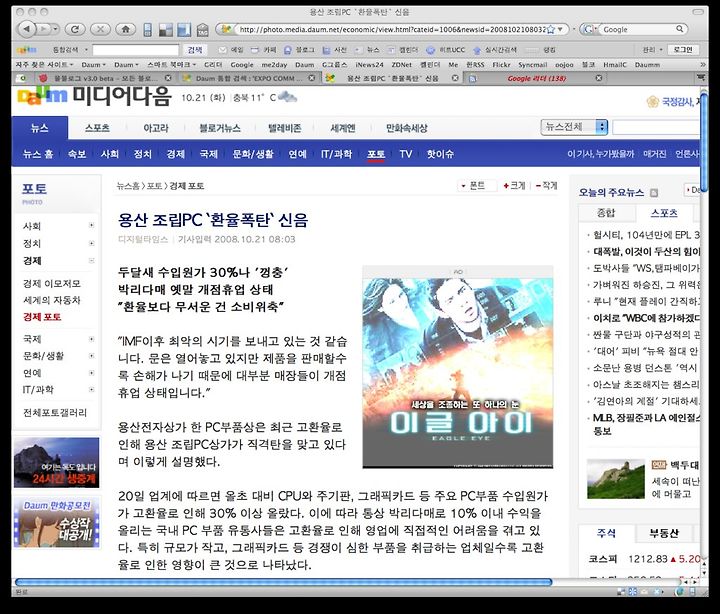Open the 연예 news menu item
The width and height of the screenshot is (720, 614).
coord(297,154)
